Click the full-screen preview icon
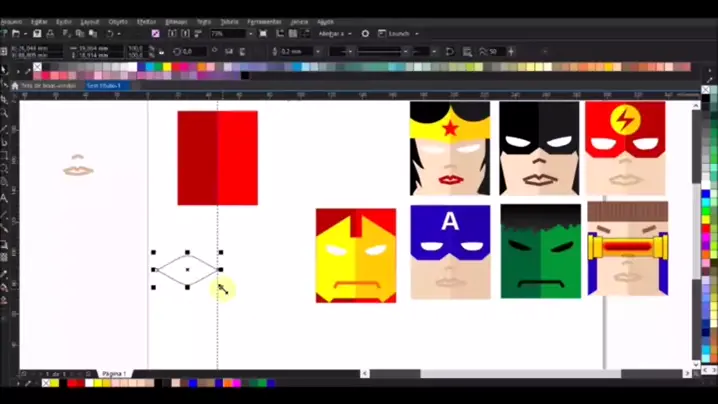The width and height of the screenshot is (718, 404). [x=263, y=33]
